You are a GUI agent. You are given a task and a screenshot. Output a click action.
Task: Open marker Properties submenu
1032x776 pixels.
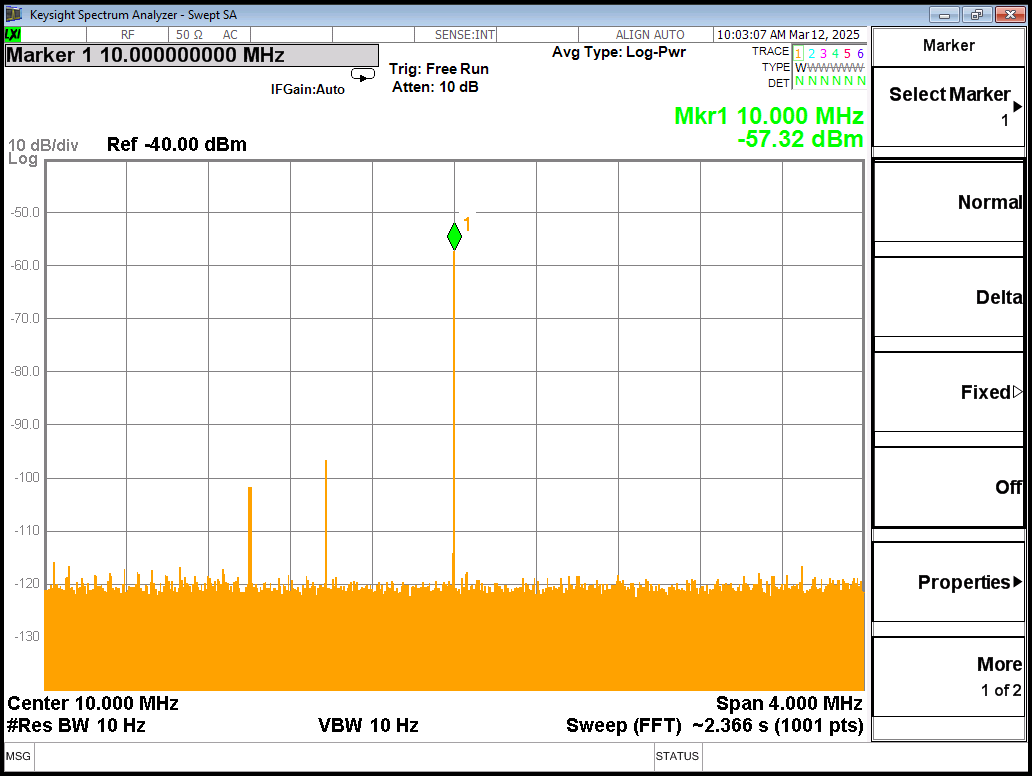(x=948, y=582)
